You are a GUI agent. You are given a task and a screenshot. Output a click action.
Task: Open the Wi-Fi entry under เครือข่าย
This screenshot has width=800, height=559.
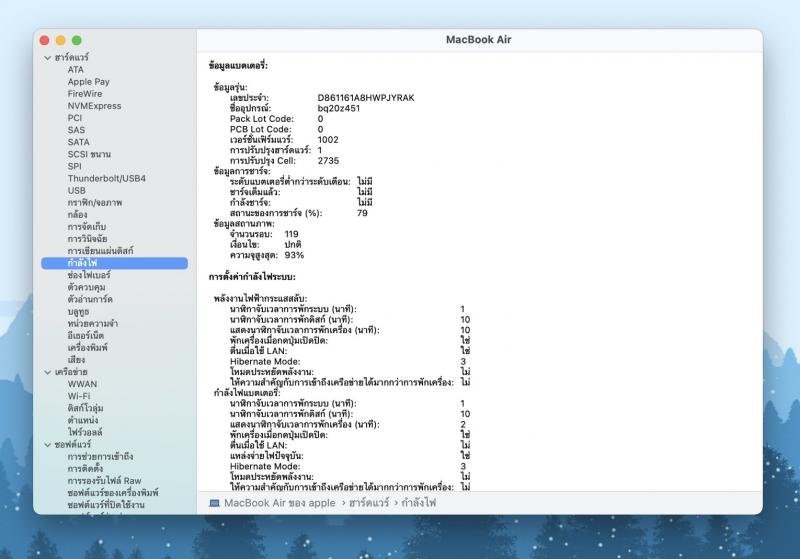(79, 395)
